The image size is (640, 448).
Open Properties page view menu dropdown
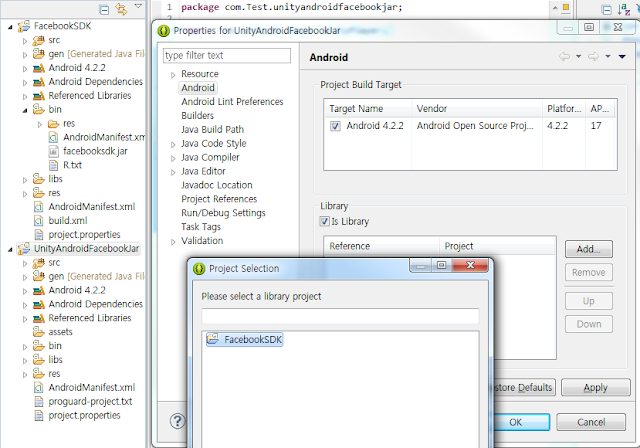[622, 57]
